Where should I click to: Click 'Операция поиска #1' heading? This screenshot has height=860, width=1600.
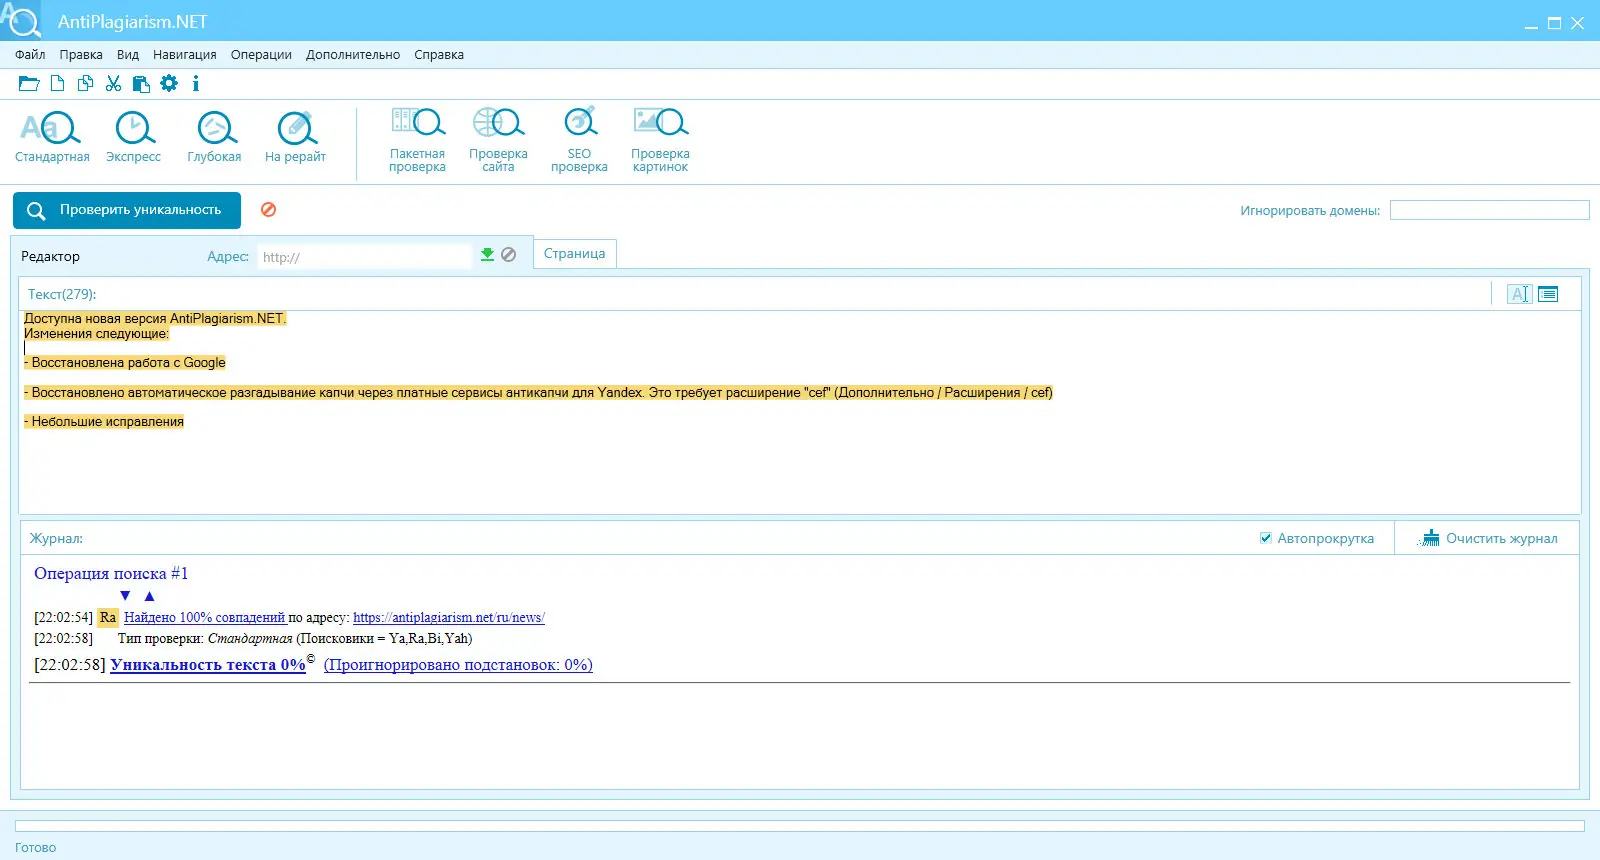pos(111,573)
